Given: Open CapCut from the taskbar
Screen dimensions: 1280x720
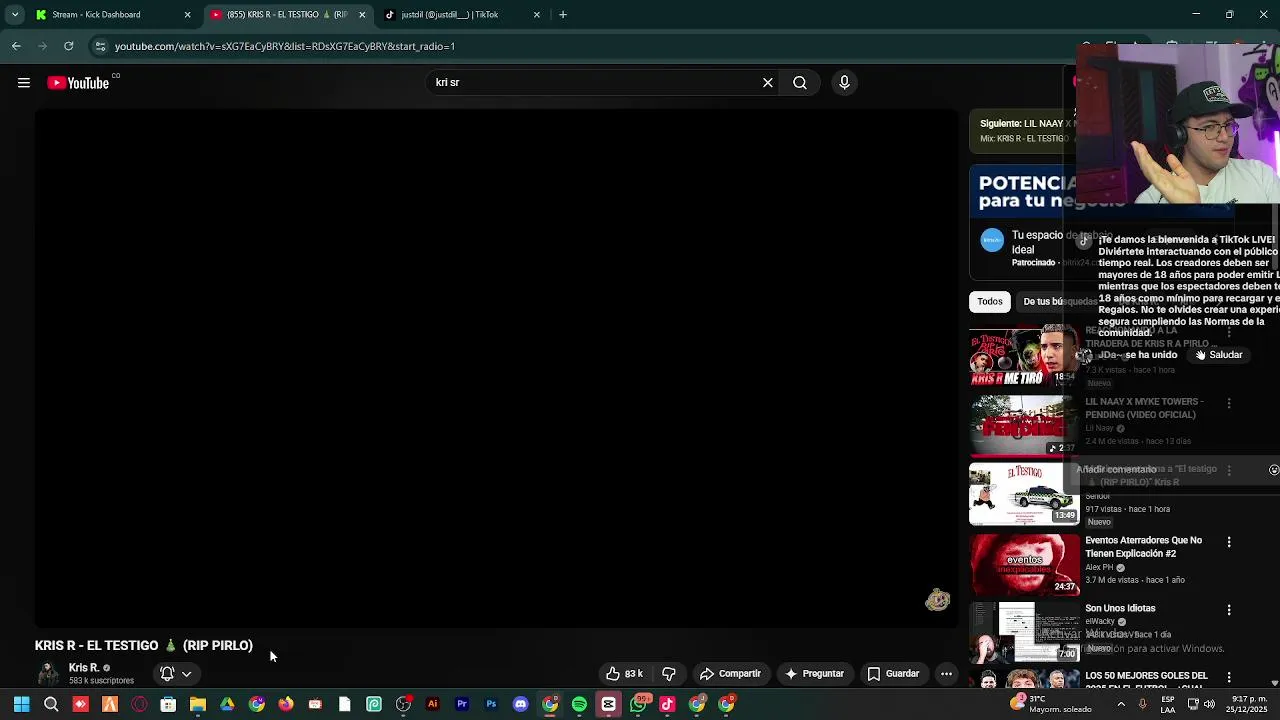Looking at the screenshot, I should [x=608, y=705].
